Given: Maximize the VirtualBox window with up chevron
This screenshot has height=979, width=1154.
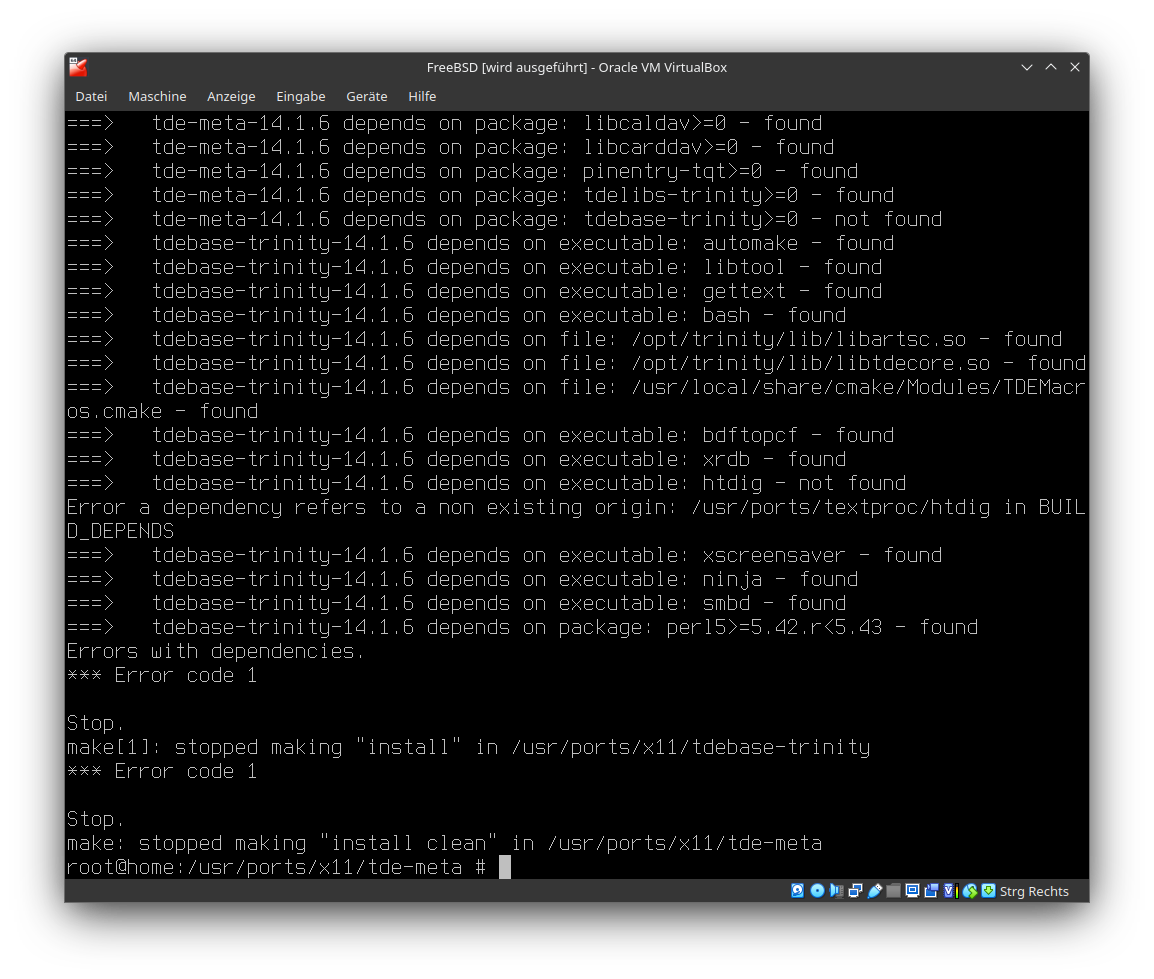Looking at the screenshot, I should pos(1051,67).
